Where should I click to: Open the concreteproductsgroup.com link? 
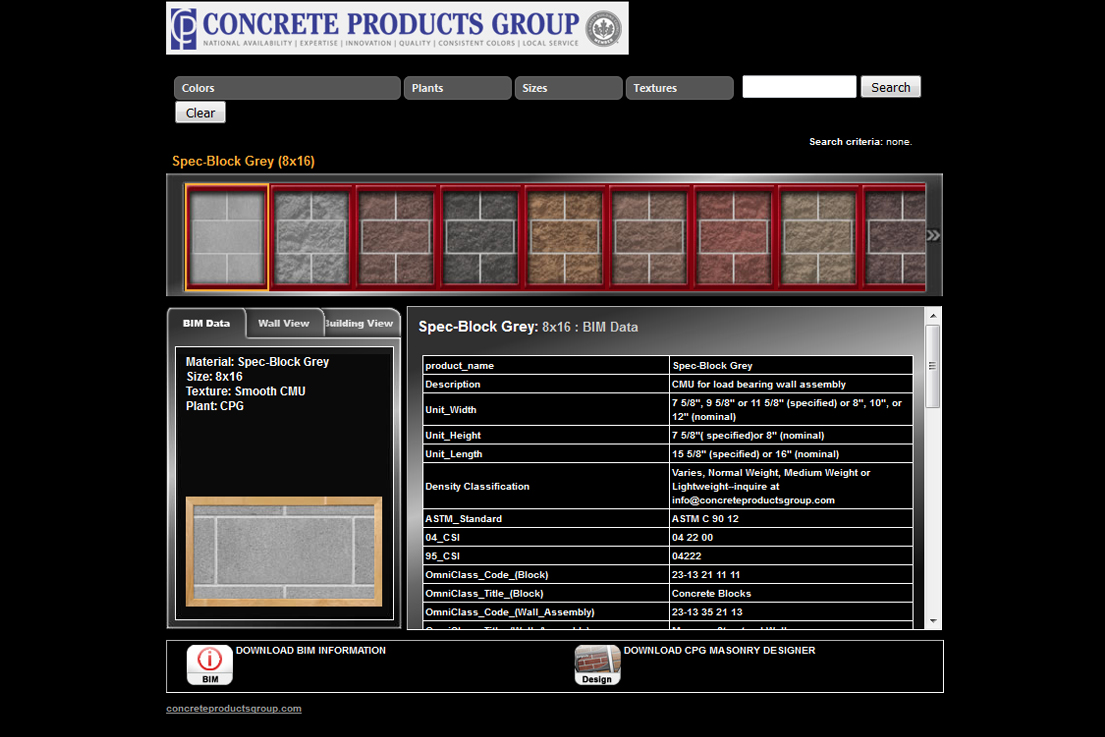[x=234, y=709]
